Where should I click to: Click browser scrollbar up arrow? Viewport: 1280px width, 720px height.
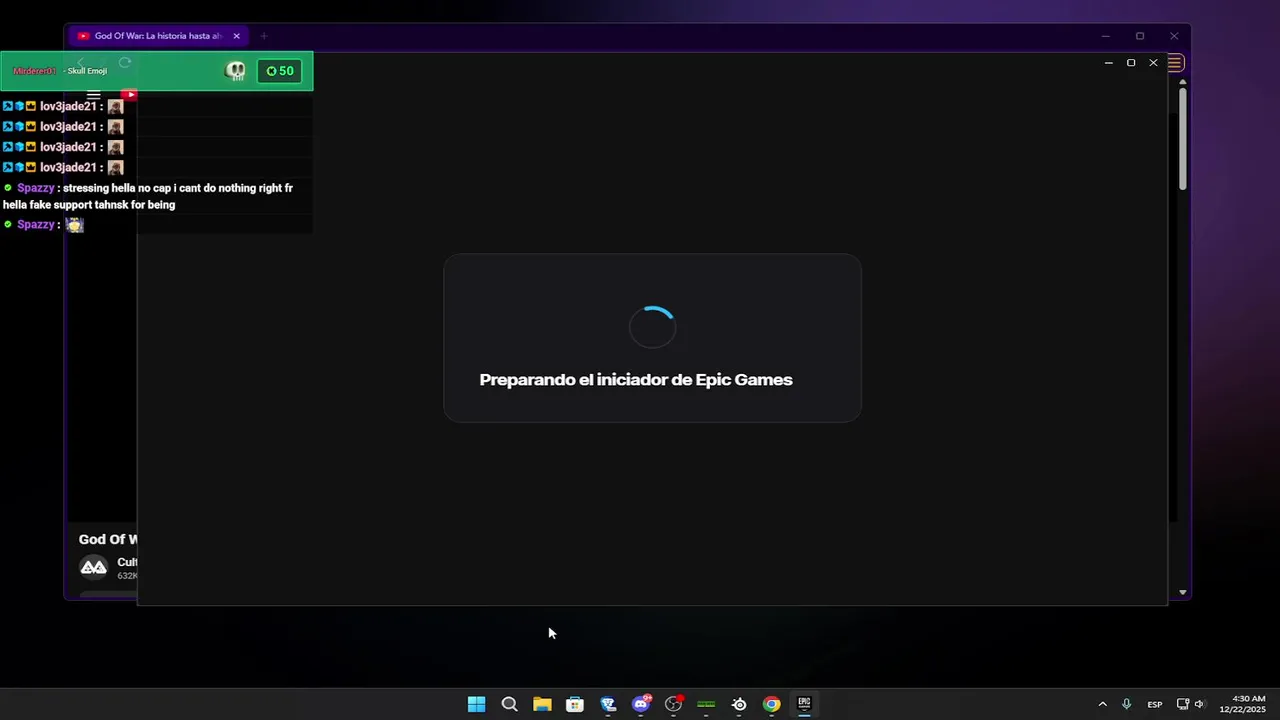click(x=1182, y=82)
